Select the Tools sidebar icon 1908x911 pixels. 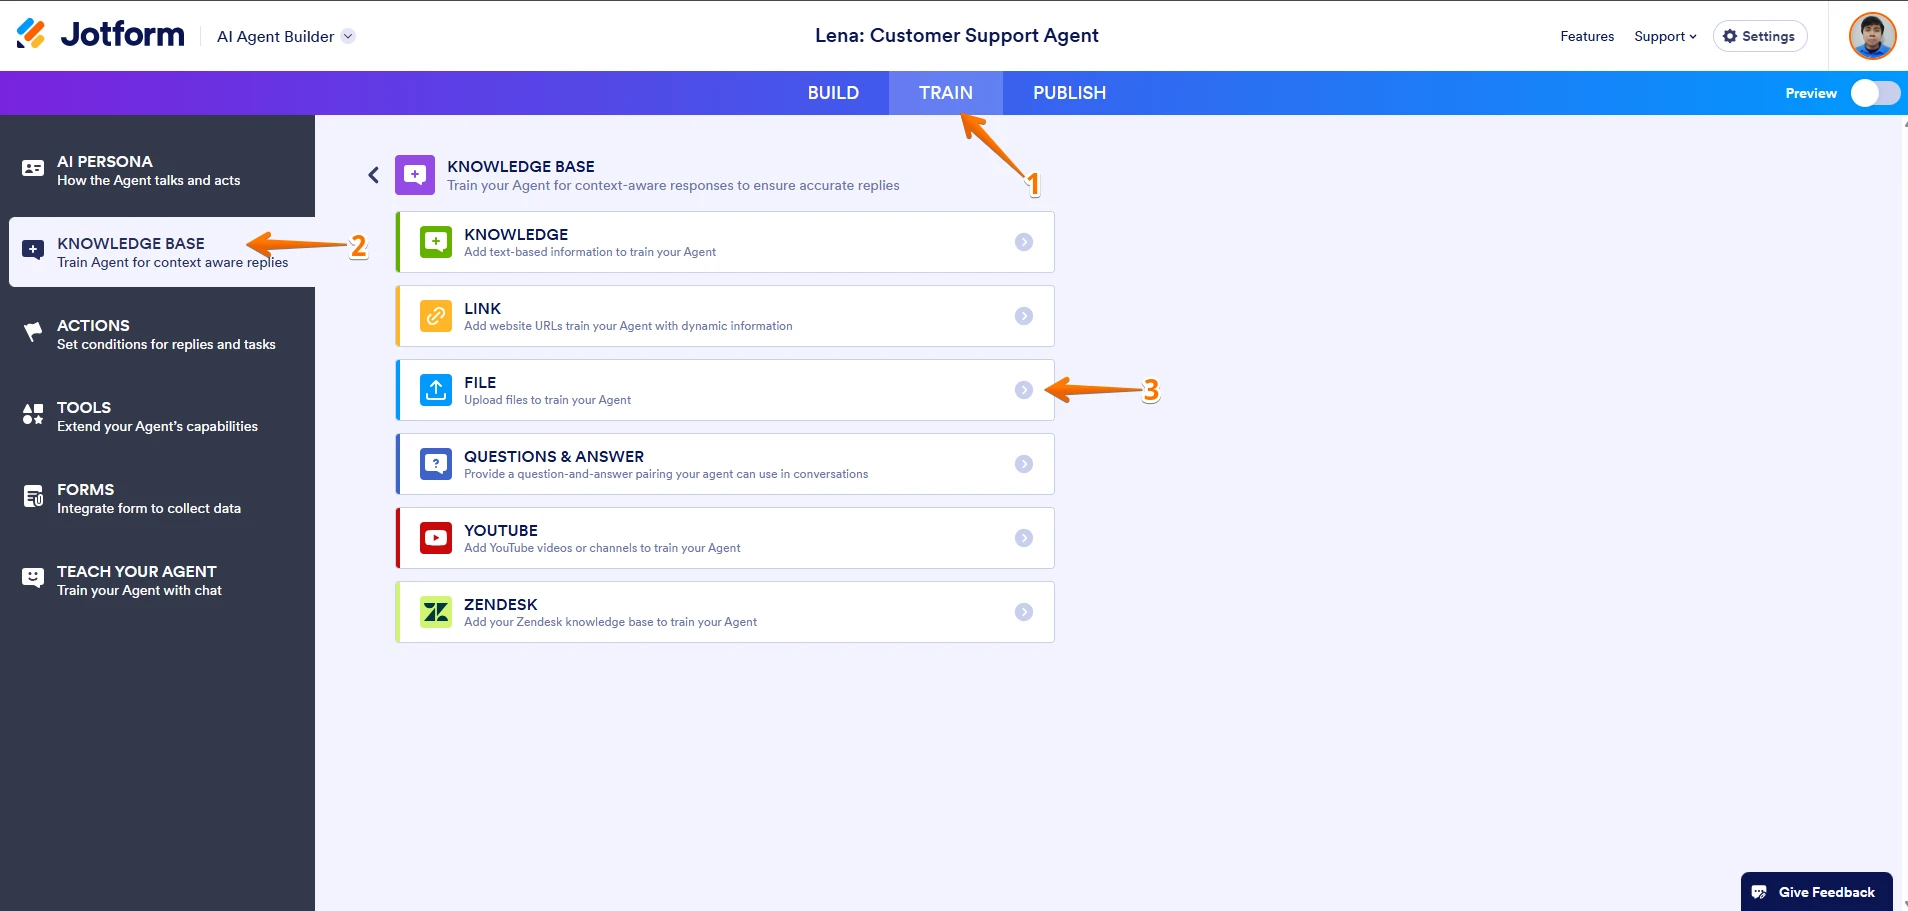pos(33,412)
